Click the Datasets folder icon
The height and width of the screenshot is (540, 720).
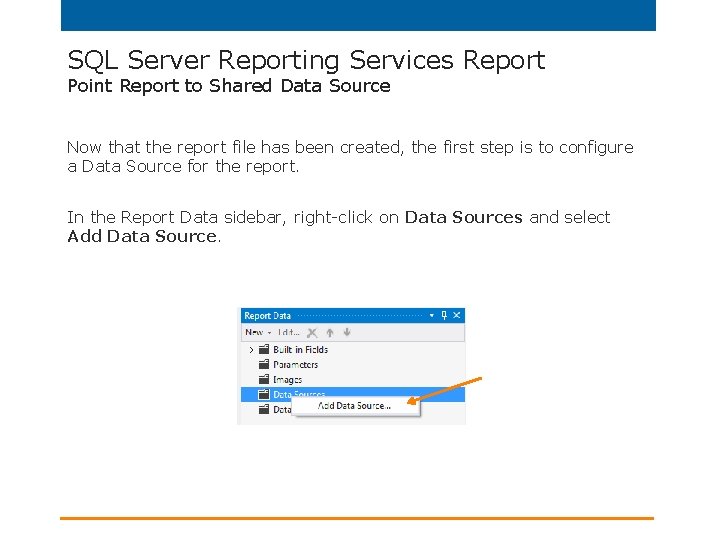pos(263,409)
